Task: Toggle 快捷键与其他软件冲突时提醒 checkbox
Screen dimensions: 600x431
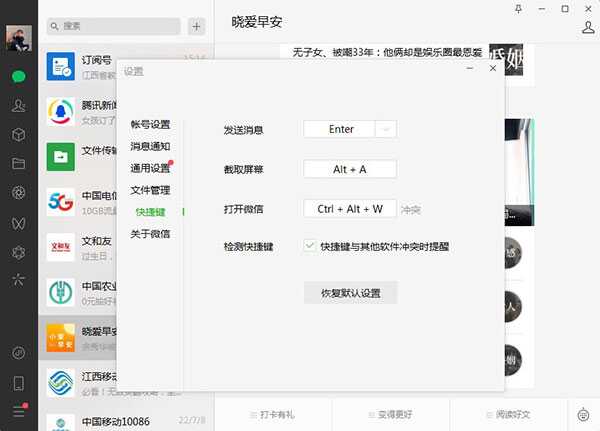Action: point(310,245)
